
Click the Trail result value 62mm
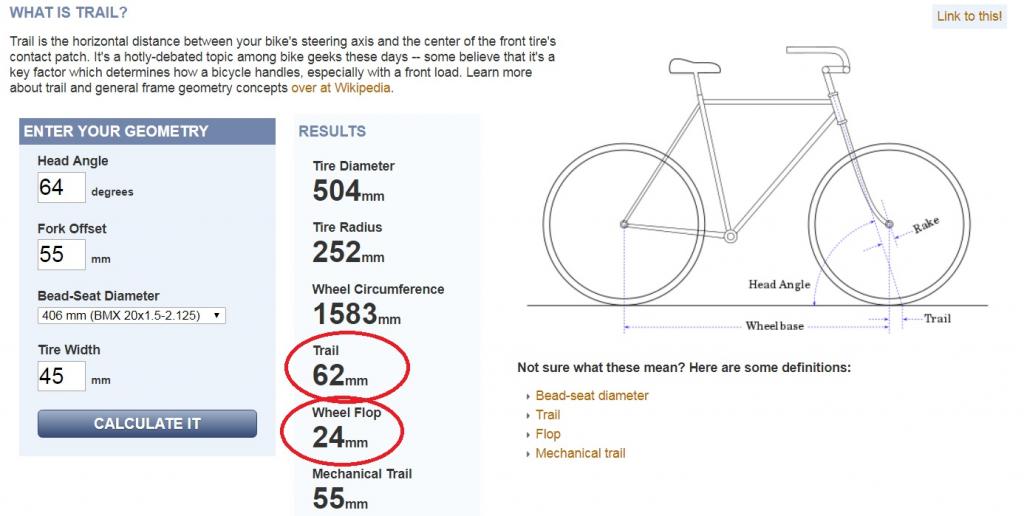340,375
